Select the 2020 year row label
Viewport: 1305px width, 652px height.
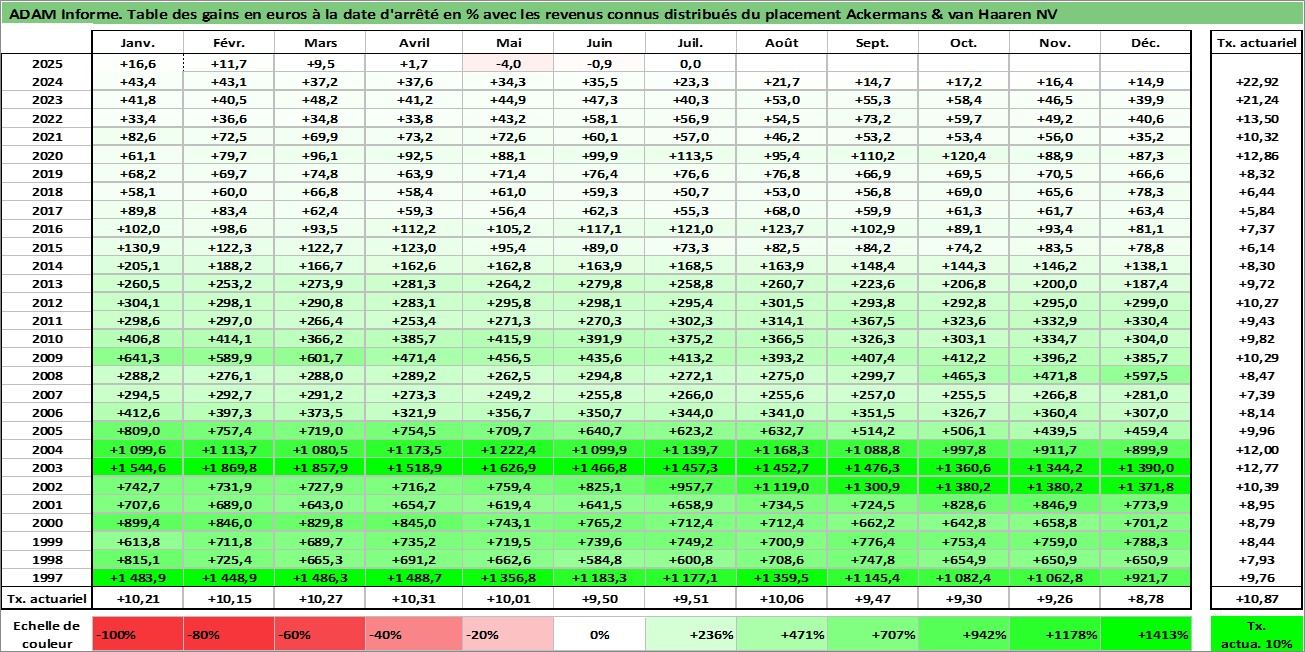47,155
